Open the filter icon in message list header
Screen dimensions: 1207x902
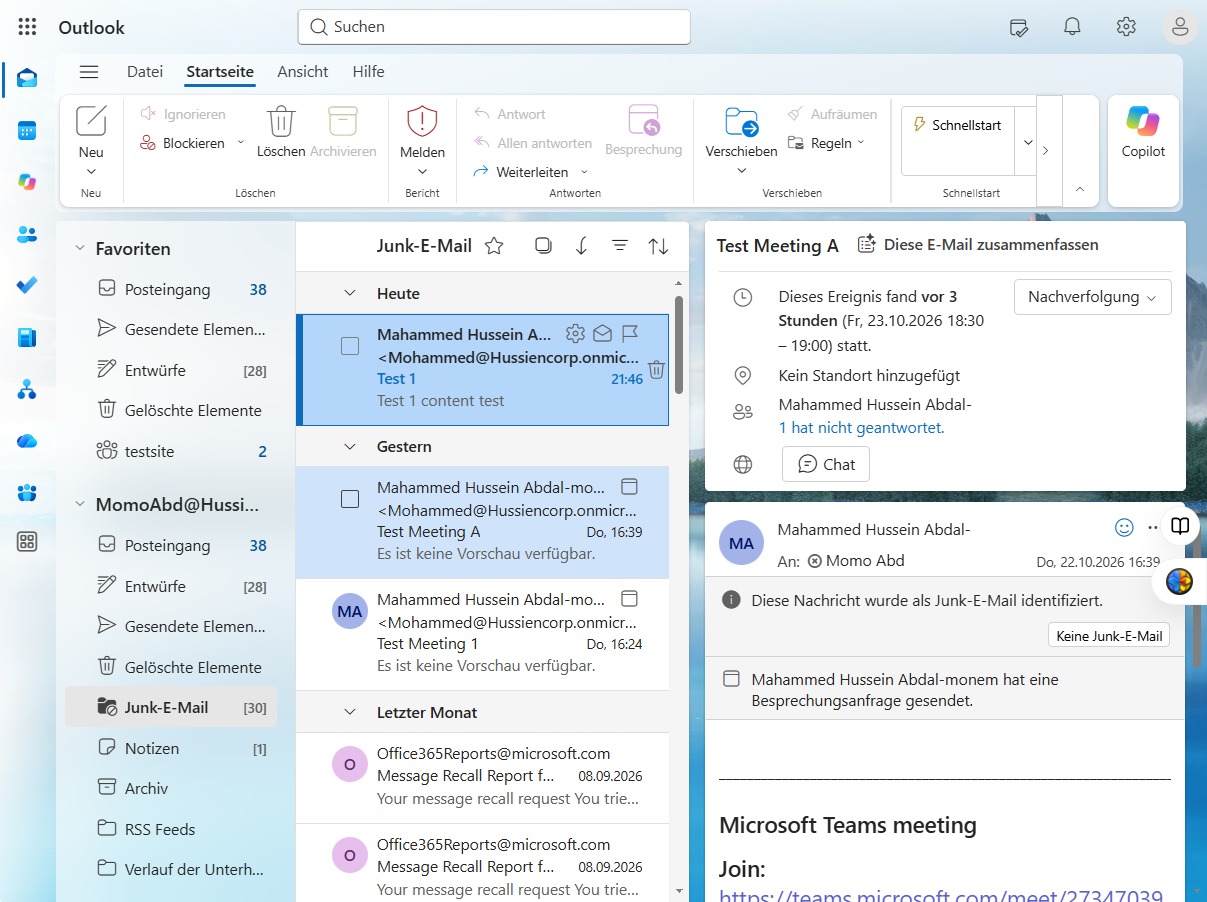(x=620, y=246)
